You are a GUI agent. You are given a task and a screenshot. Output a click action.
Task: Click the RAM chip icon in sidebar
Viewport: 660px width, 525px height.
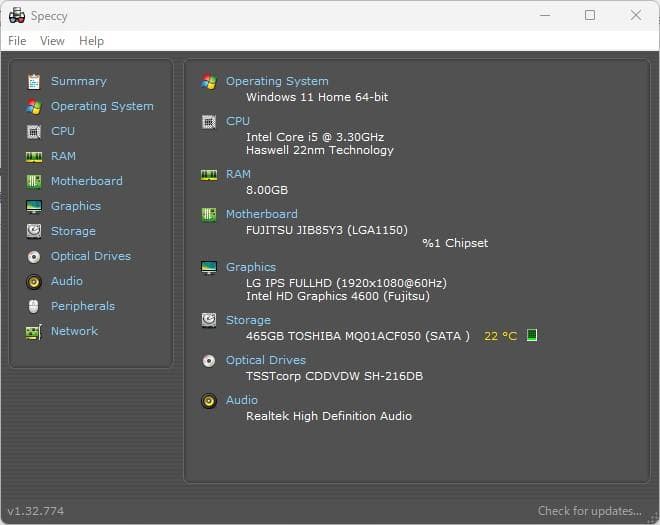34,156
